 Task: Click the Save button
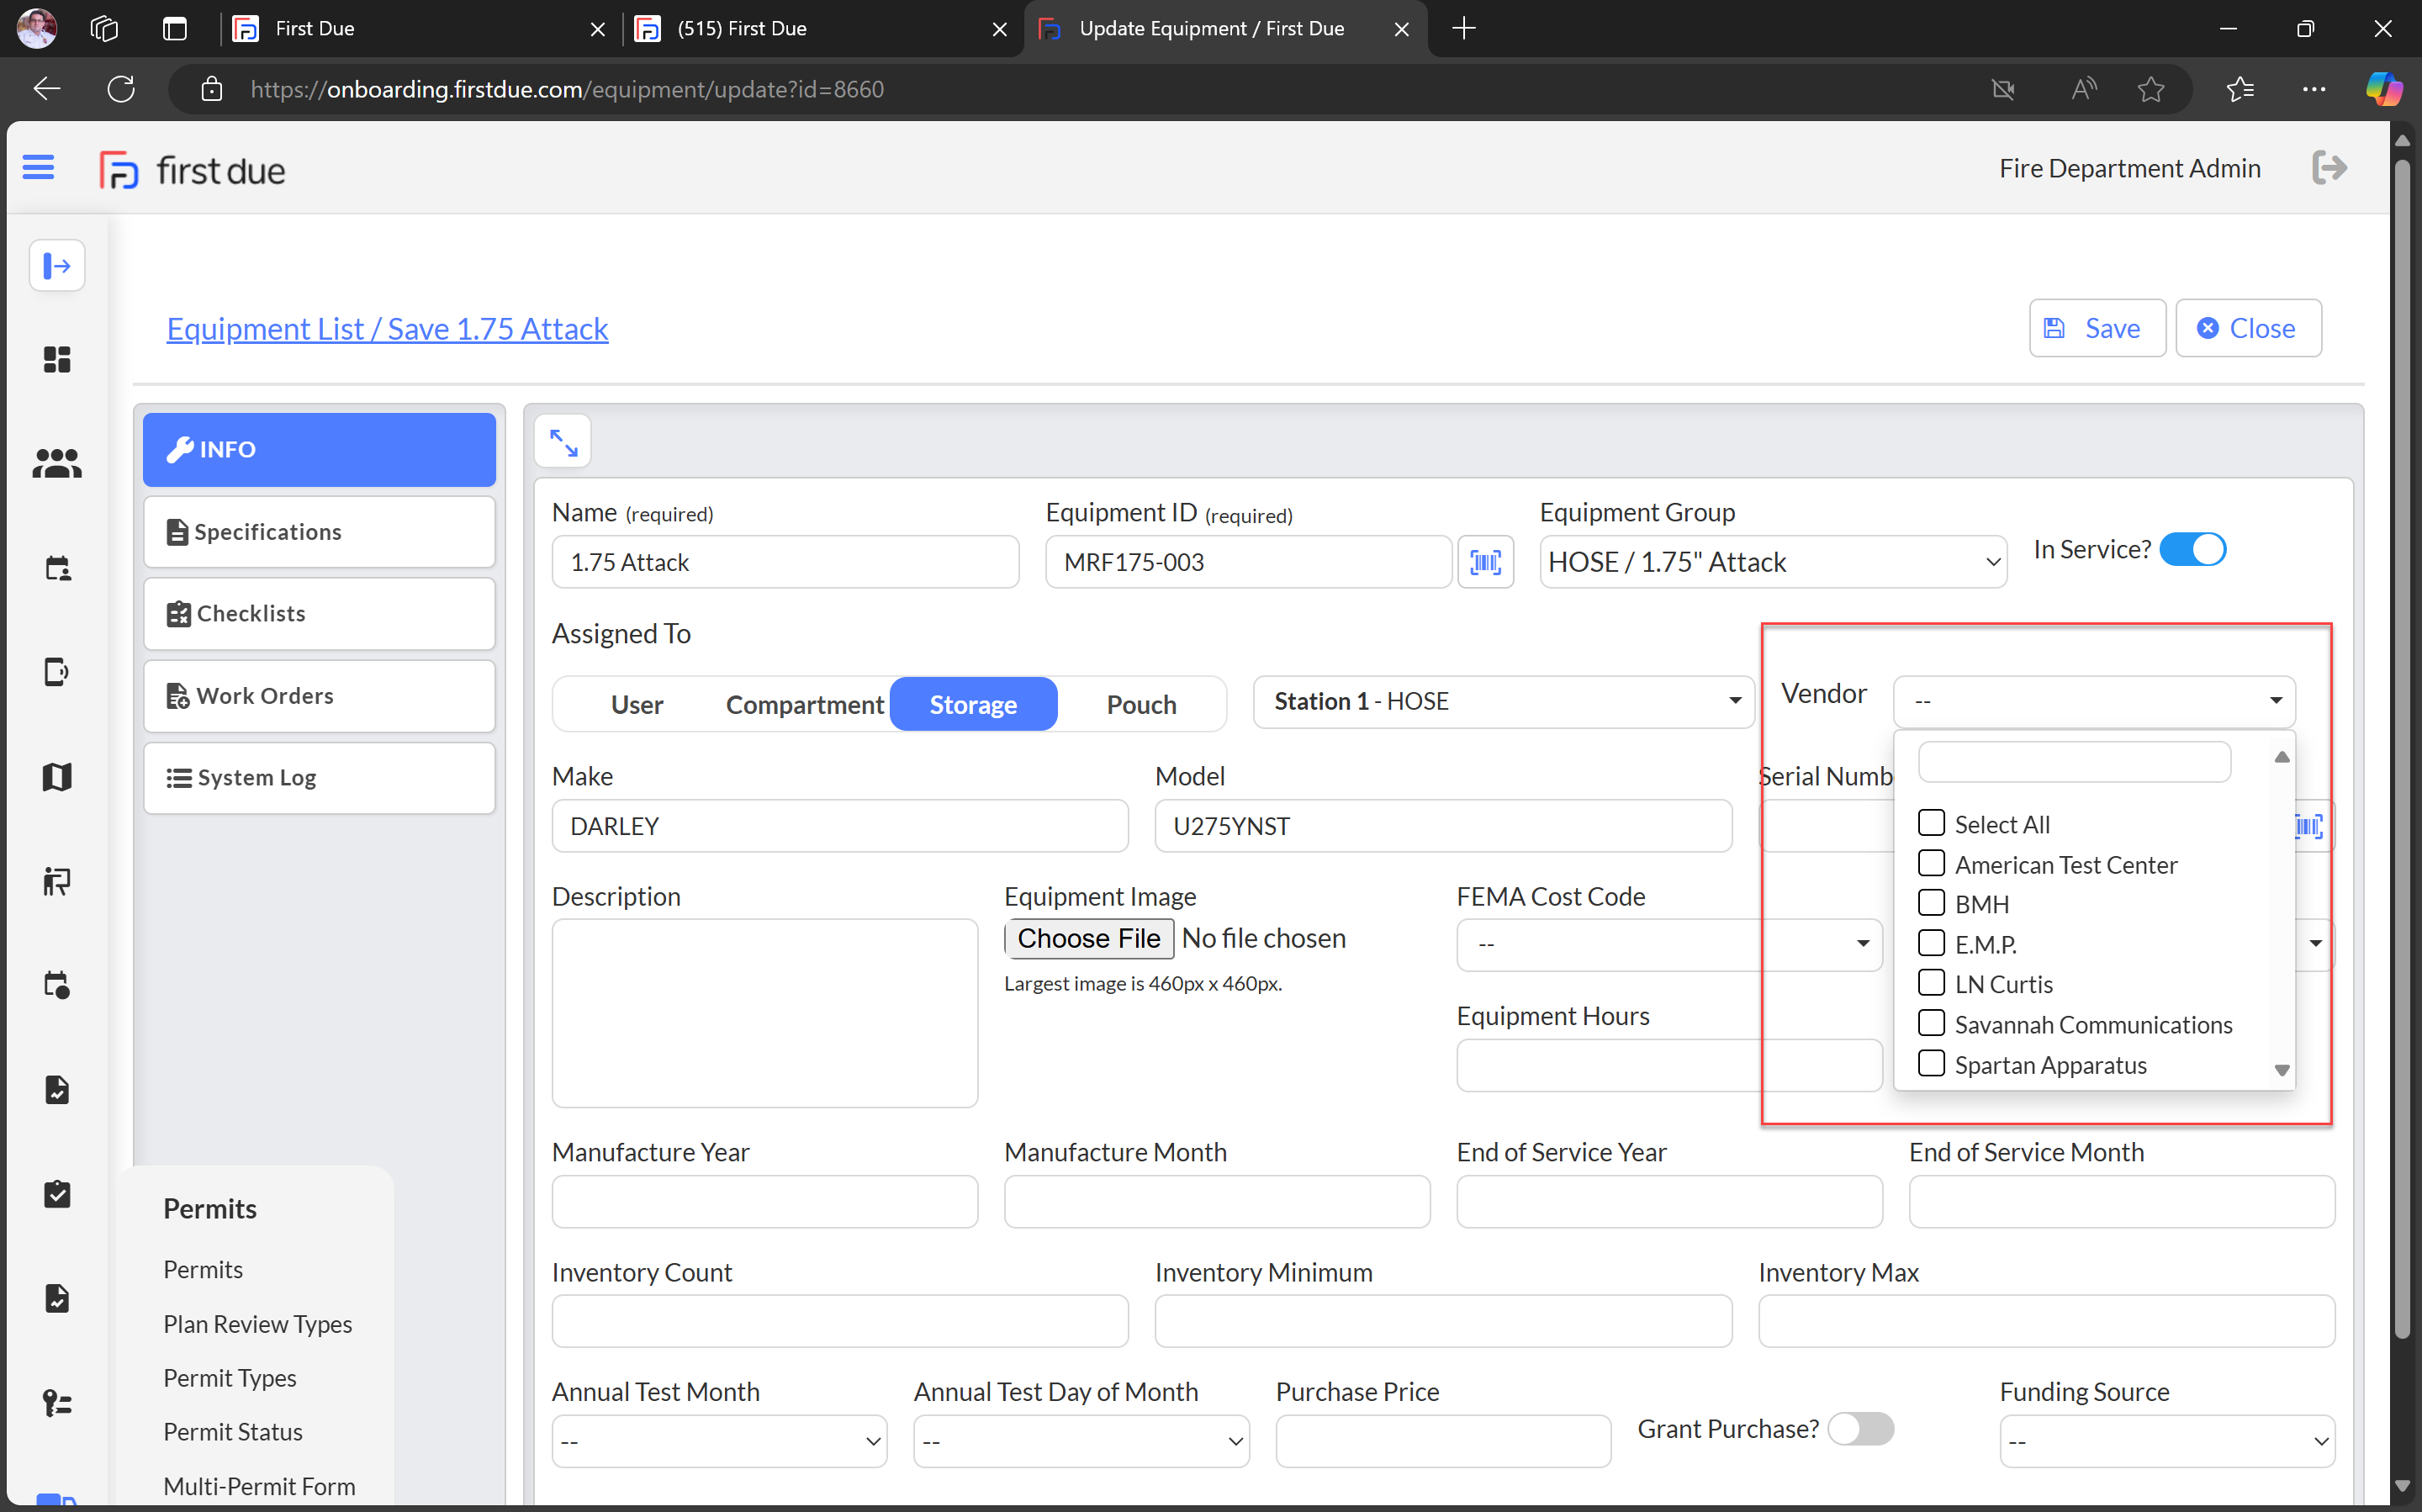pyautogui.click(x=2097, y=328)
